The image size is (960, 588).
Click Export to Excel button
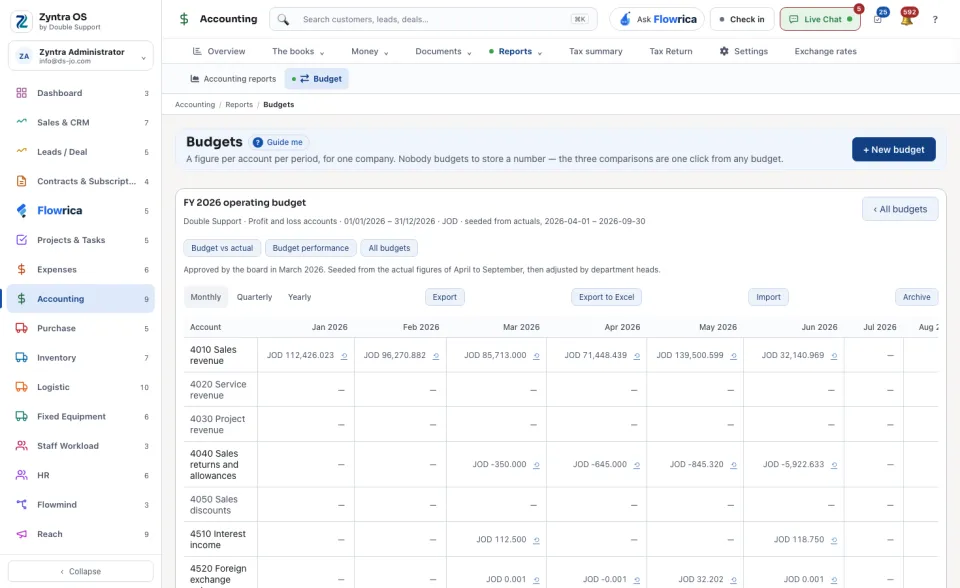(x=607, y=297)
